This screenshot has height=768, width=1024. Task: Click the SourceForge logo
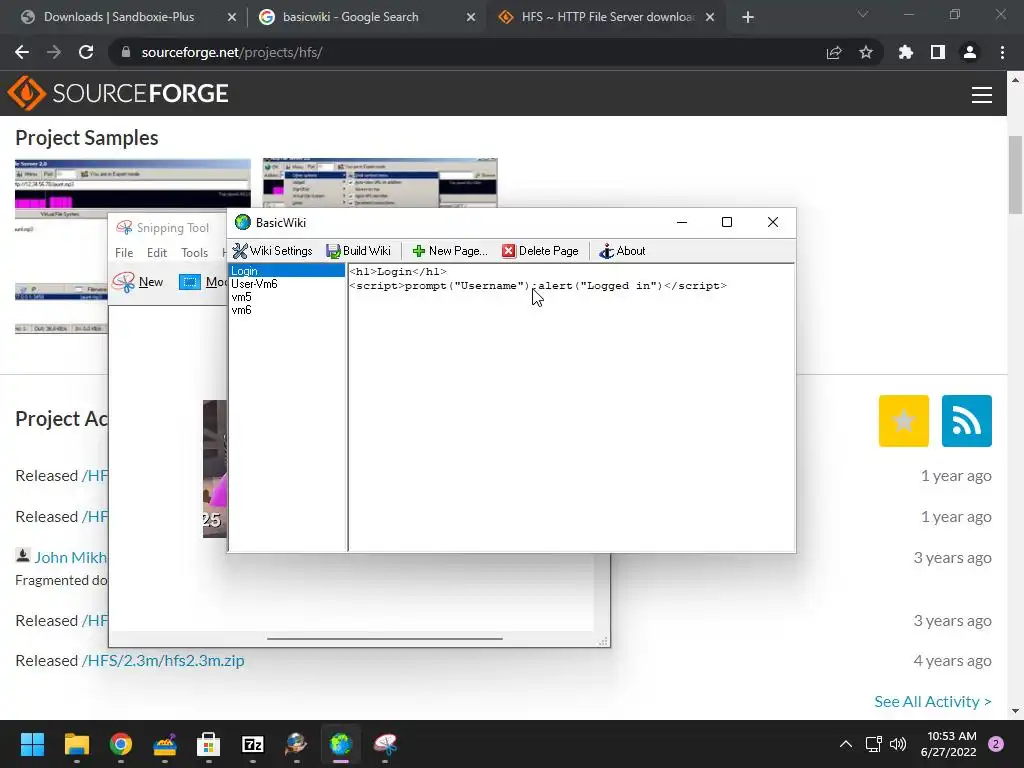click(x=118, y=93)
